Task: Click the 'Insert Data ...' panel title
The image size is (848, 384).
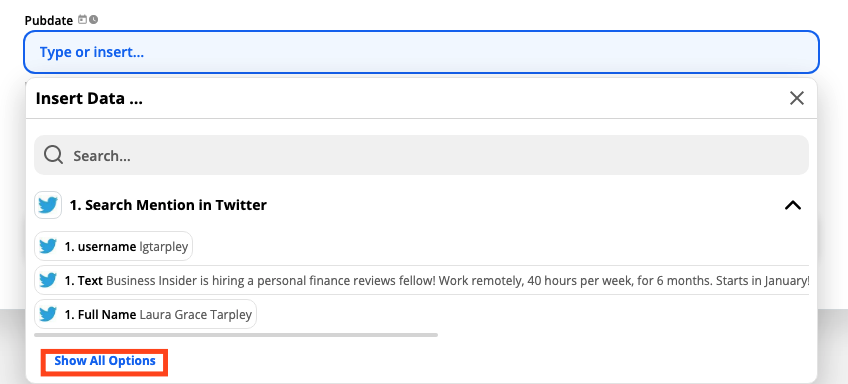Action: [x=89, y=98]
